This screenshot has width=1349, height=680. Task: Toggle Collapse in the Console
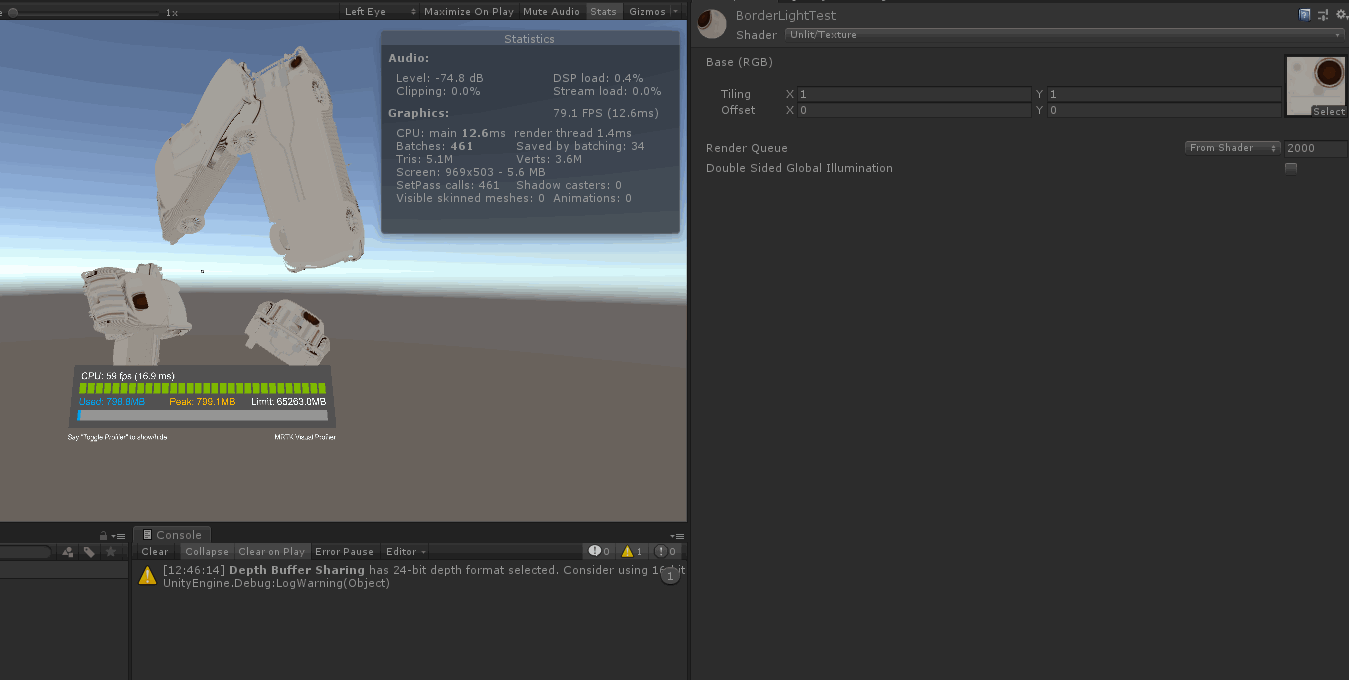click(207, 551)
